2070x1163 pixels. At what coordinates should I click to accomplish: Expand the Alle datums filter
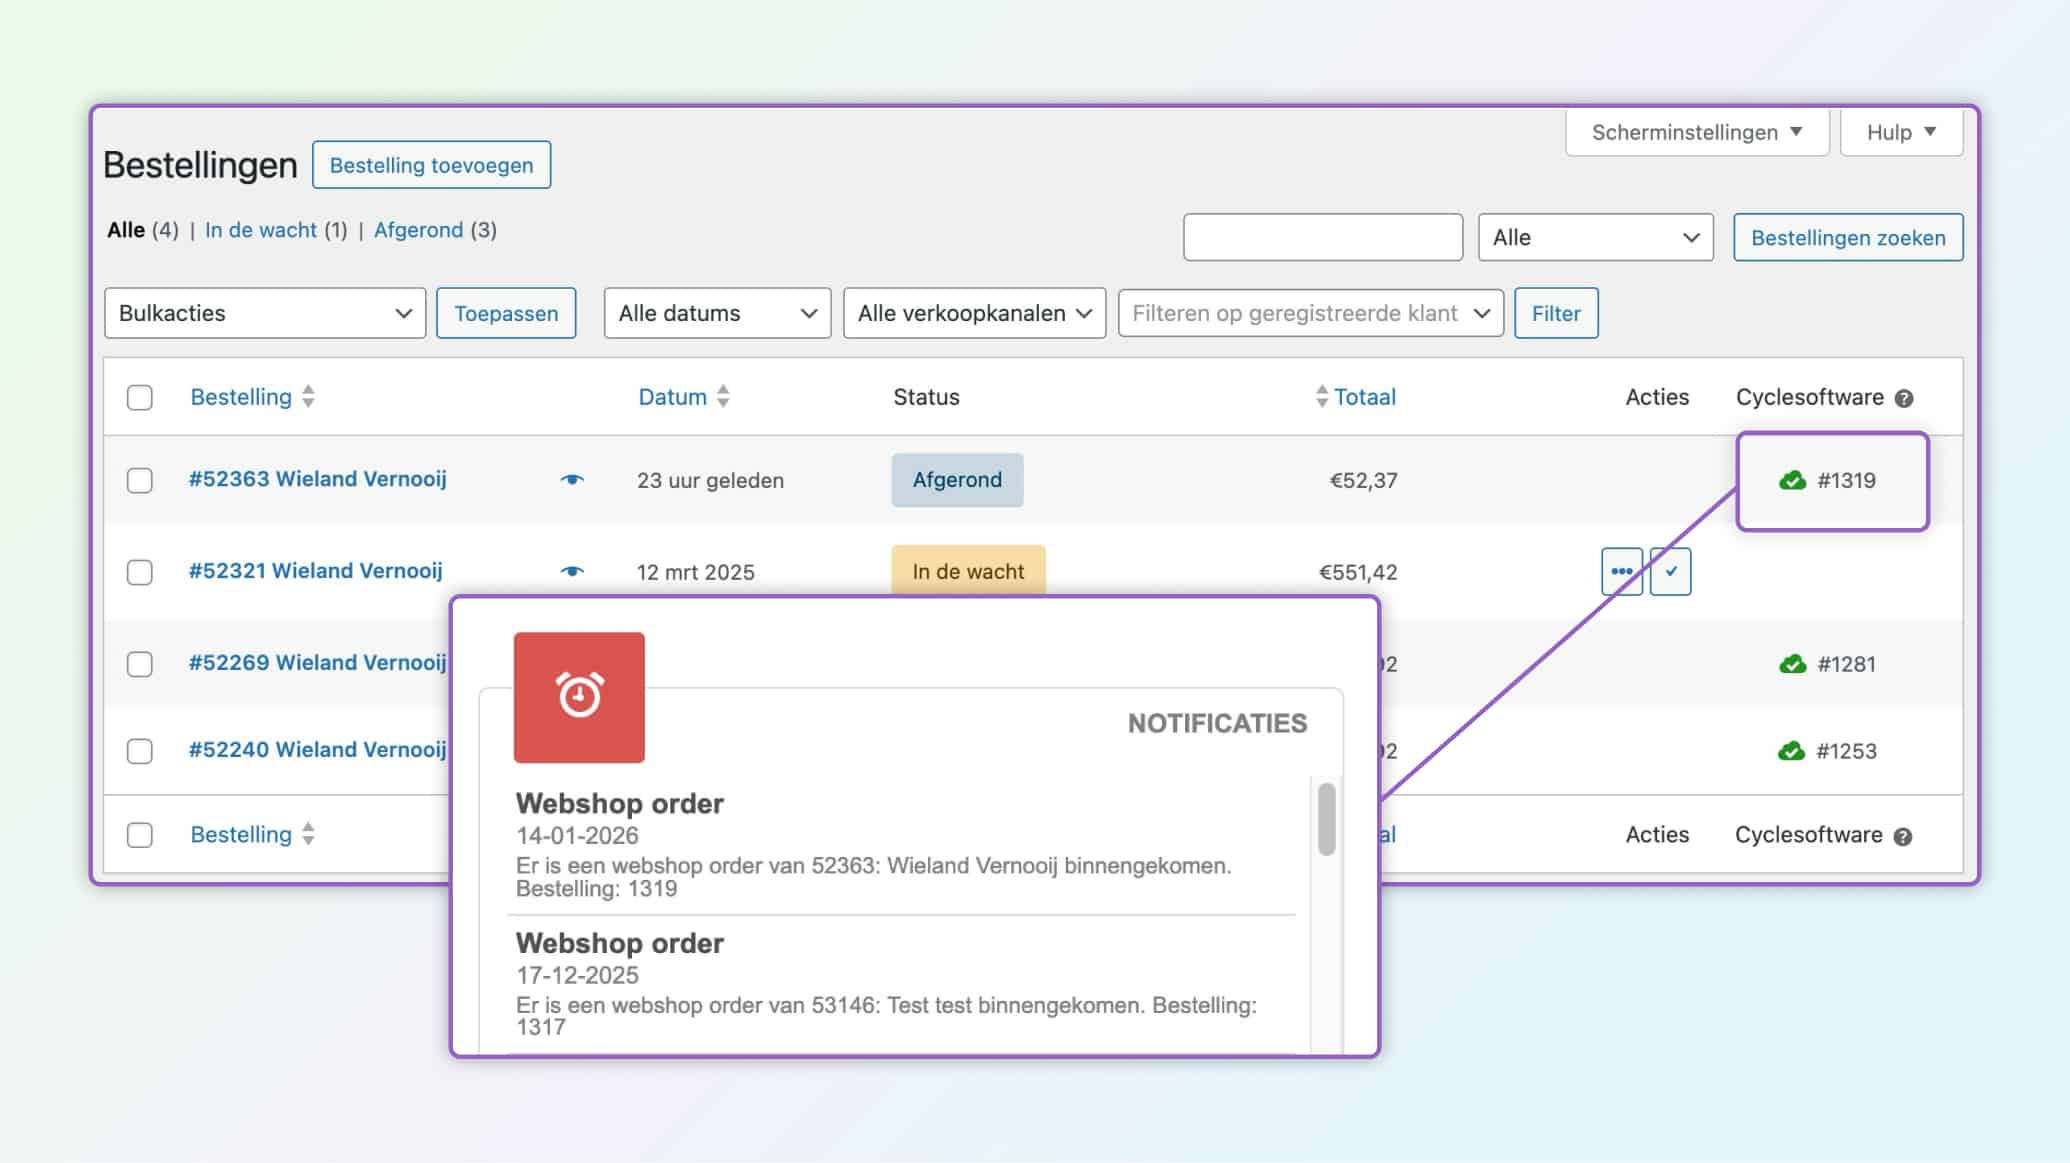tap(717, 313)
